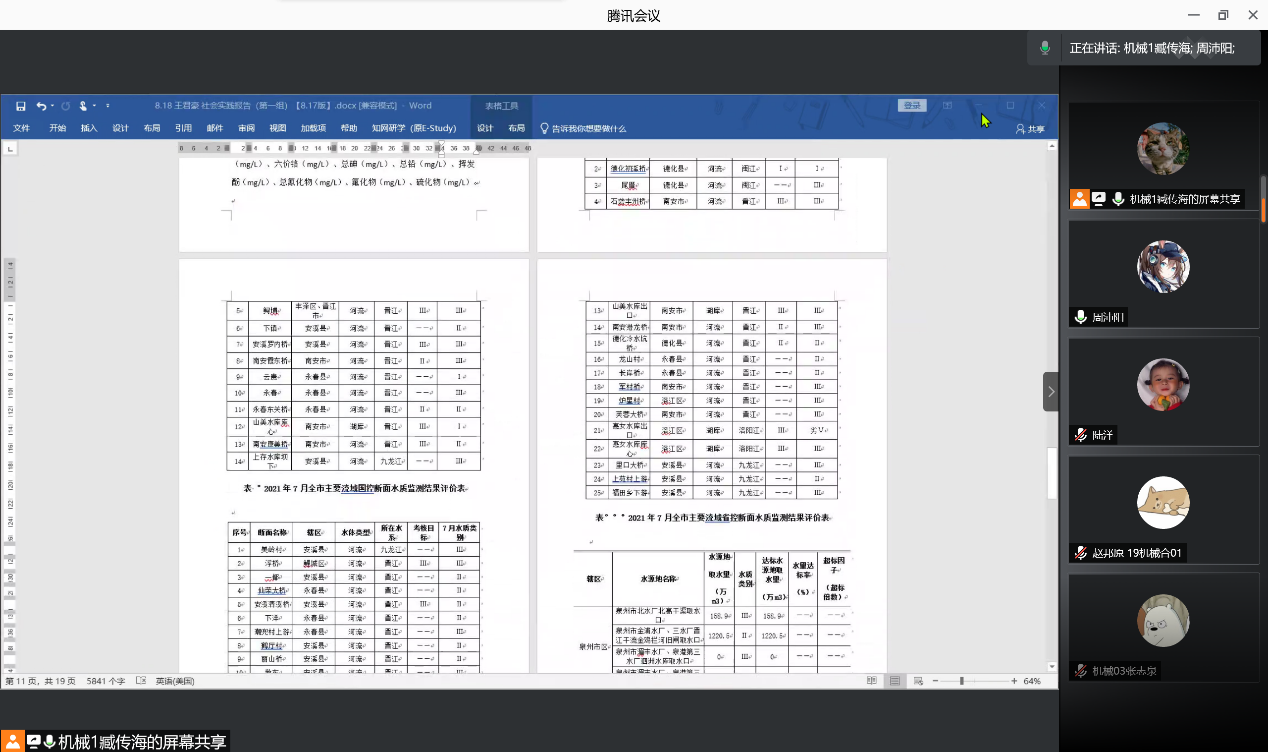
Task: Collapse the participant video side panel
Action: [x=1050, y=392]
